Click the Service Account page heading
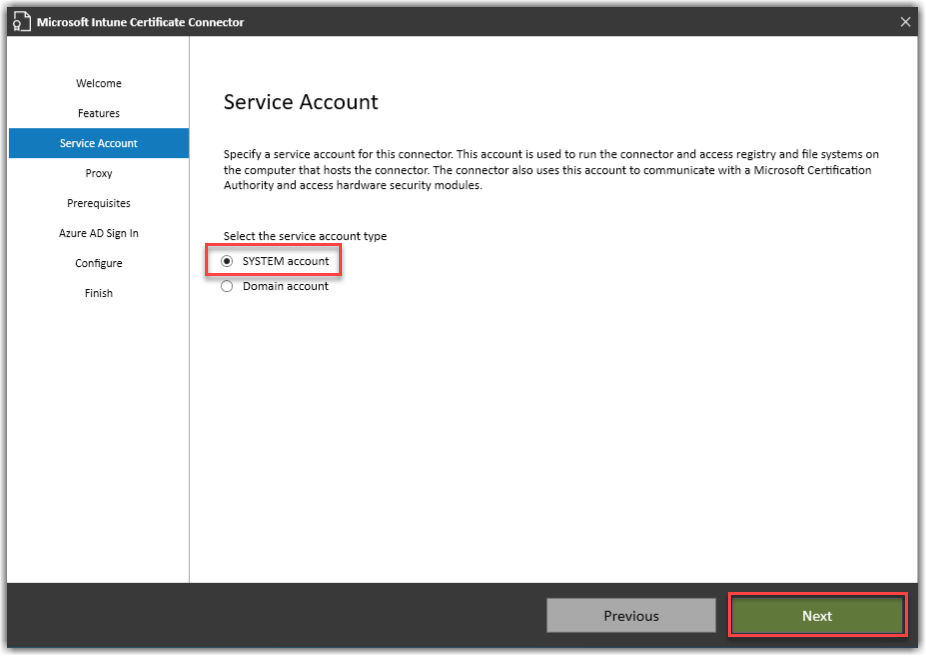This screenshot has height=656, width=926. click(301, 102)
